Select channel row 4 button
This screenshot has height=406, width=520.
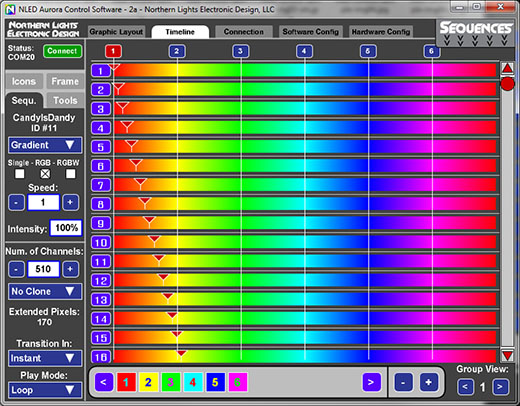click(101, 128)
